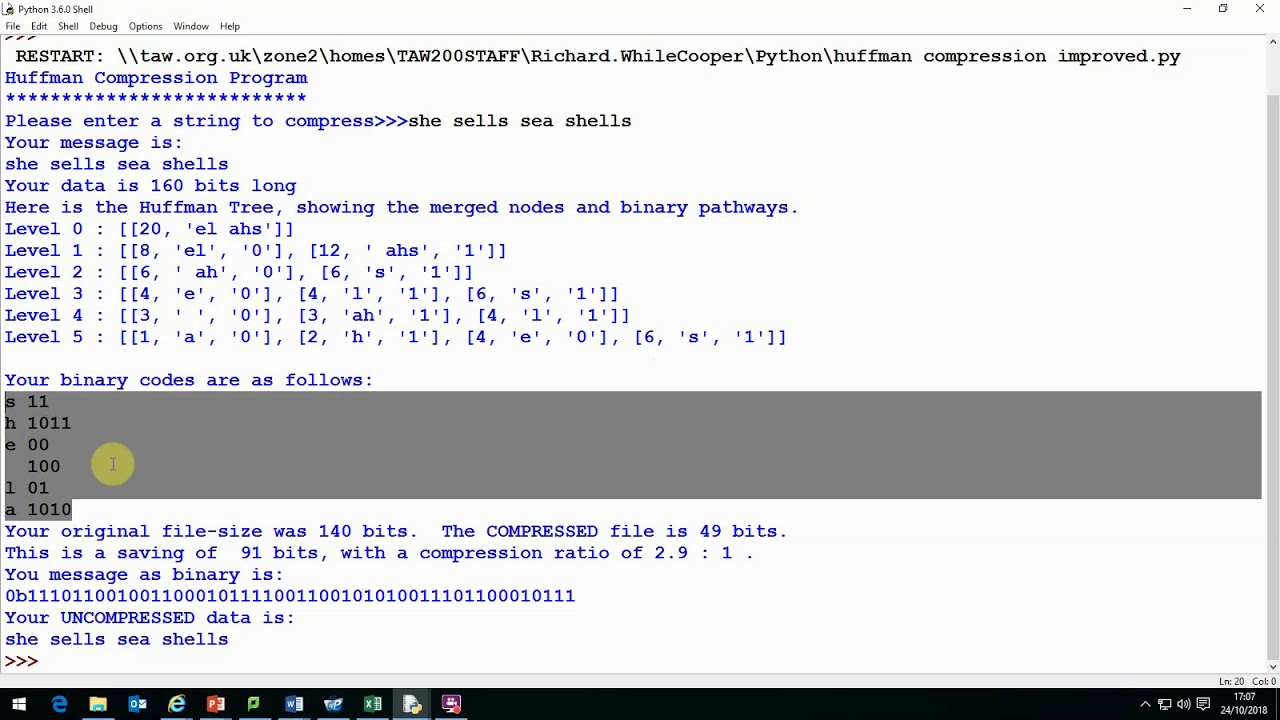Click the Python Shell title bar icon

[8, 9]
